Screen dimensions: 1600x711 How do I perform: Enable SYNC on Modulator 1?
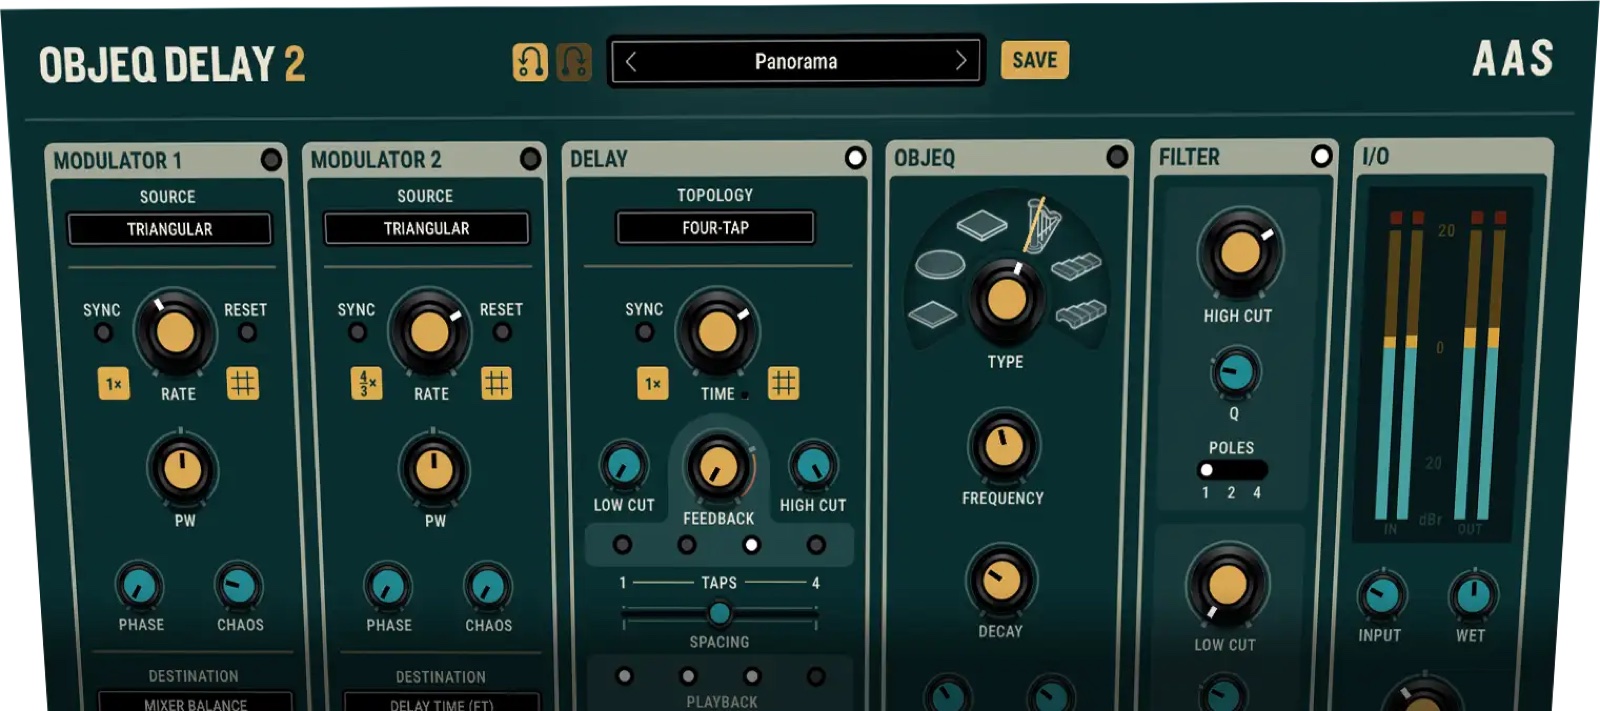[x=103, y=332]
